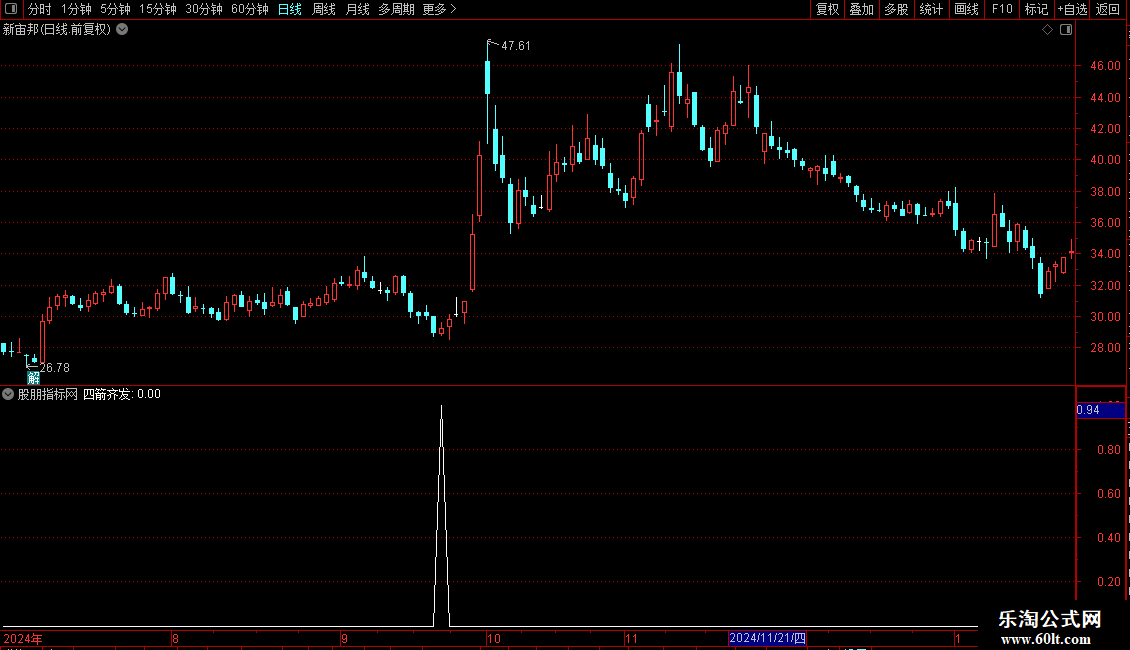Toggle the left side panel icon
The width and height of the screenshot is (1130, 650).
(x=11, y=9)
